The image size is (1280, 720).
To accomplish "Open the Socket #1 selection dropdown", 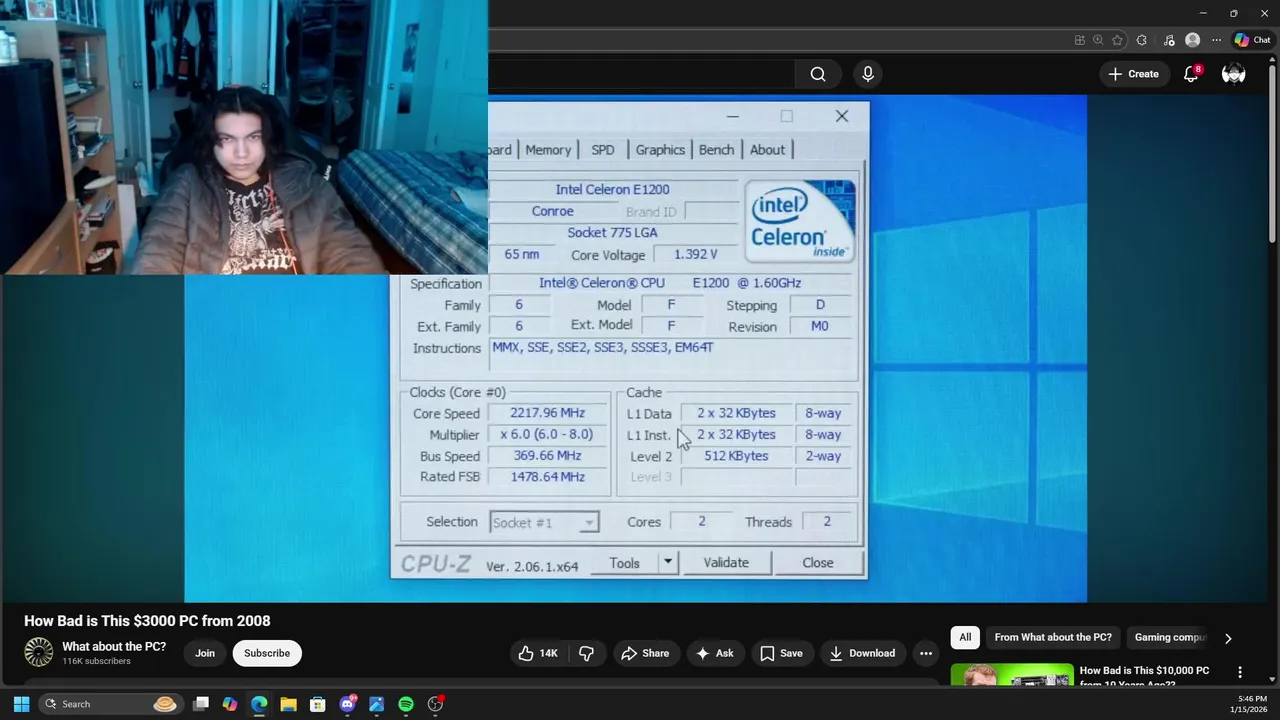I will tap(544, 523).
